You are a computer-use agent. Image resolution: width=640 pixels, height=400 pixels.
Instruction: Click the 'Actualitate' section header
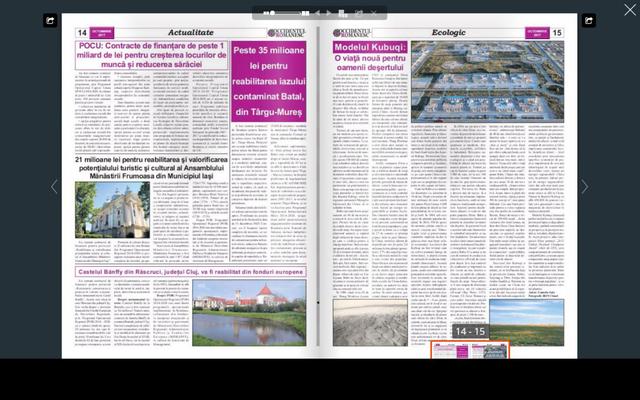coord(191,33)
